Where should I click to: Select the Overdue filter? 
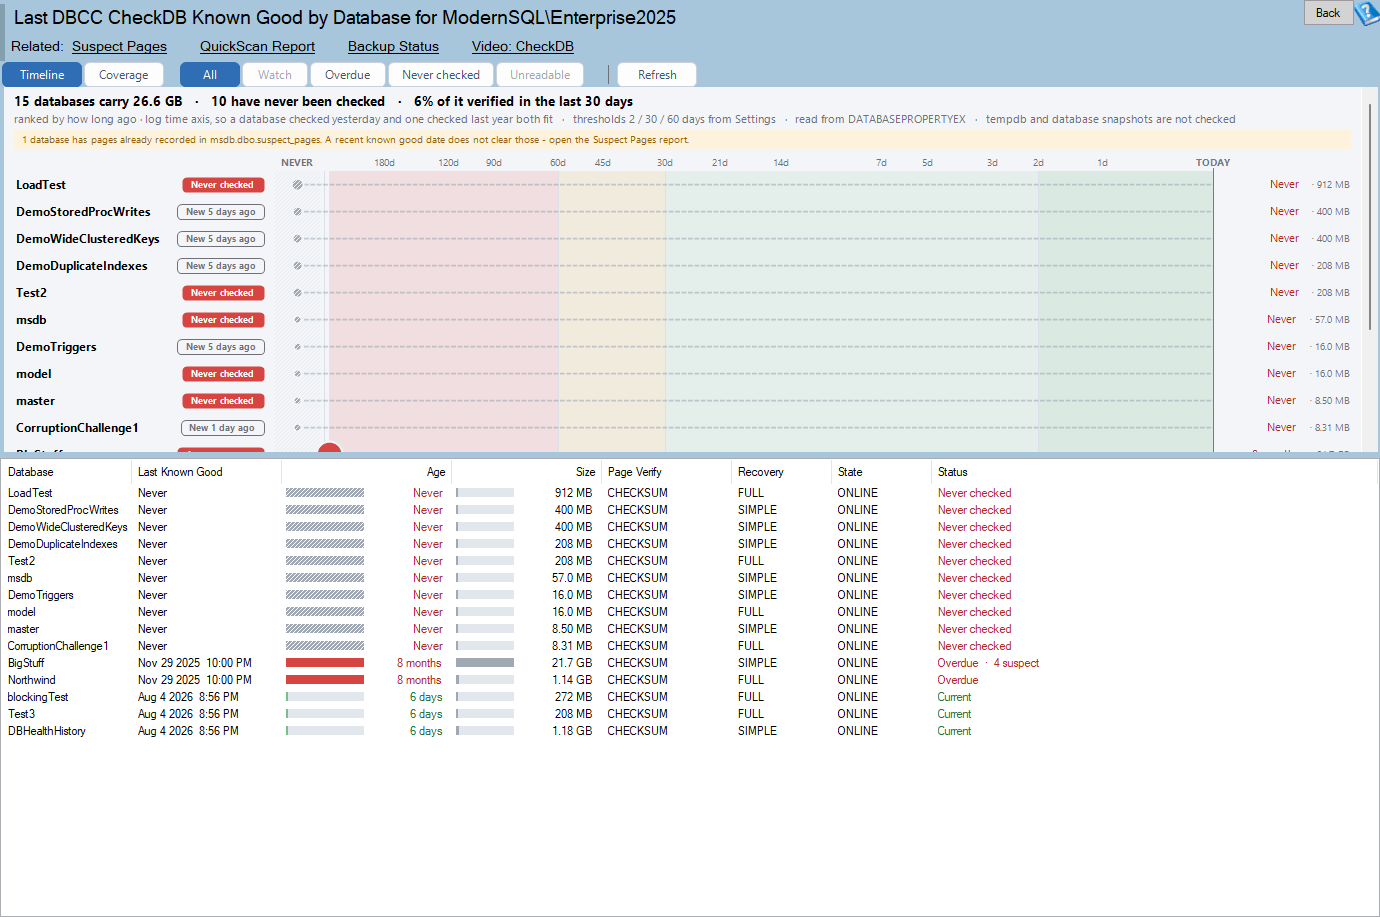[x=348, y=75]
